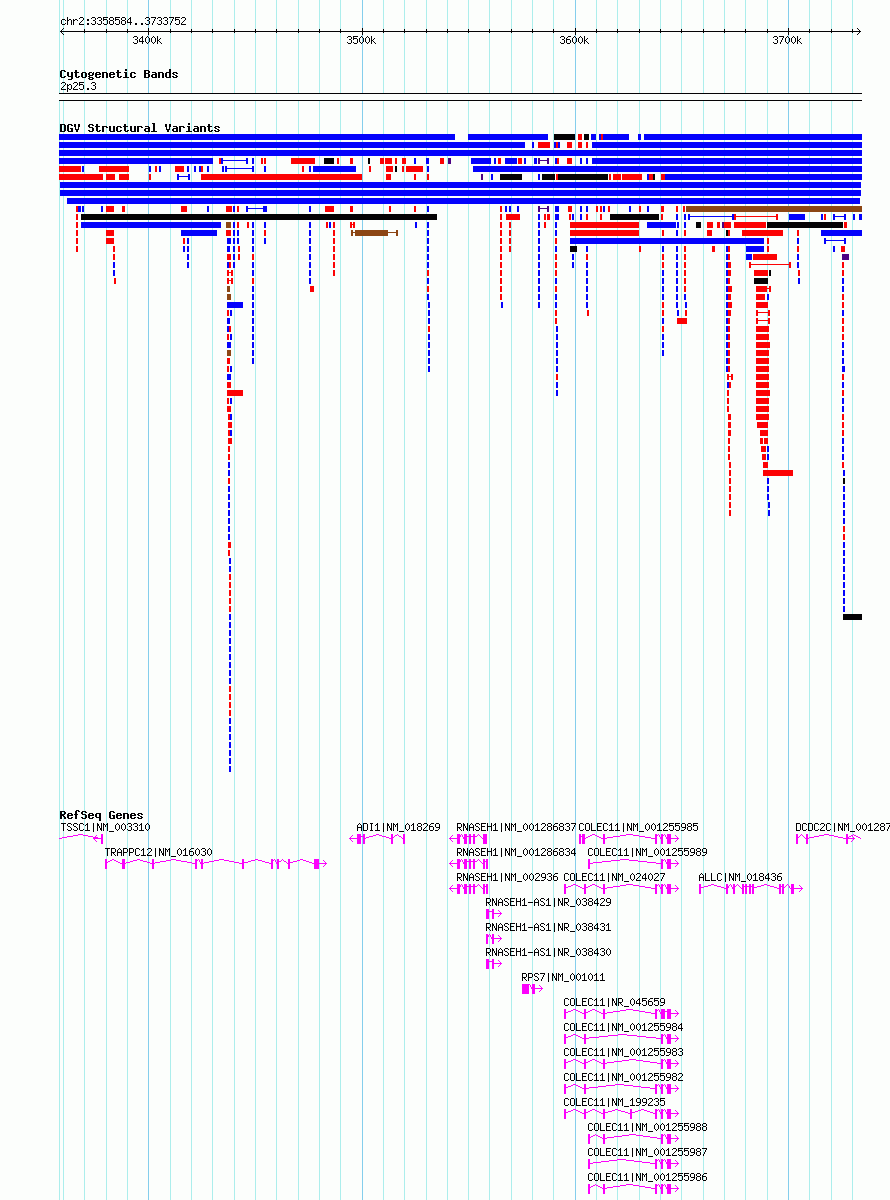Viewport: 890px width, 1200px height.
Task: Click the 3400k ruler tick label
Action: tap(146, 41)
